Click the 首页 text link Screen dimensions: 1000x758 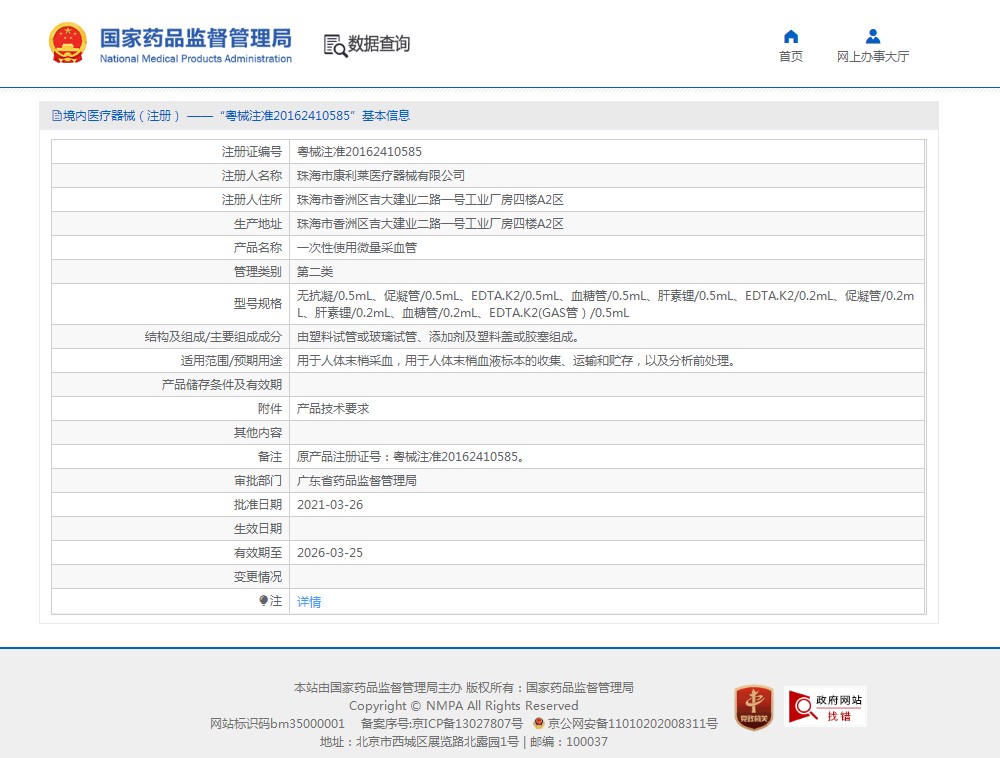coord(791,56)
